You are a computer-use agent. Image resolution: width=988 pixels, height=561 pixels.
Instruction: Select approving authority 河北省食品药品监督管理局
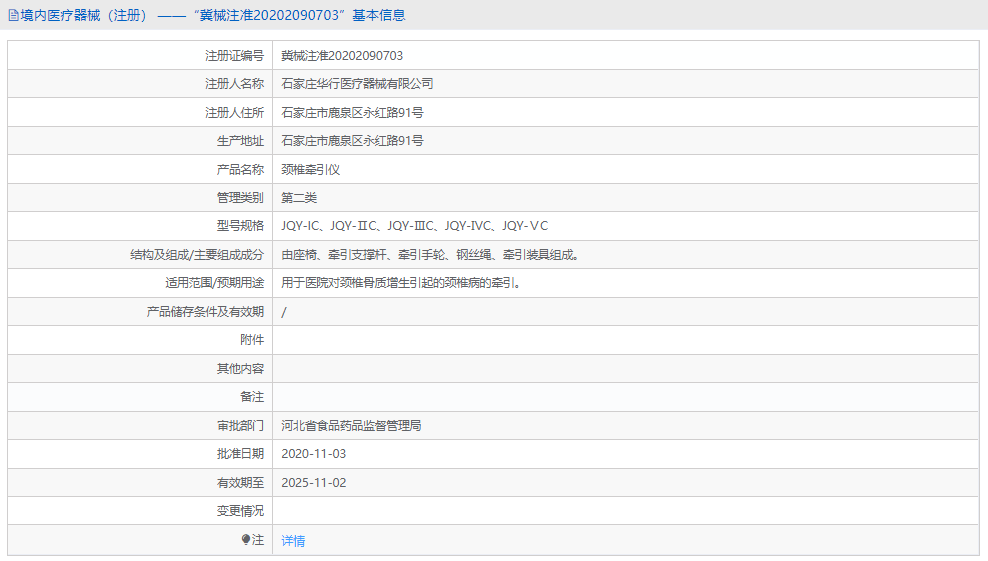351,425
